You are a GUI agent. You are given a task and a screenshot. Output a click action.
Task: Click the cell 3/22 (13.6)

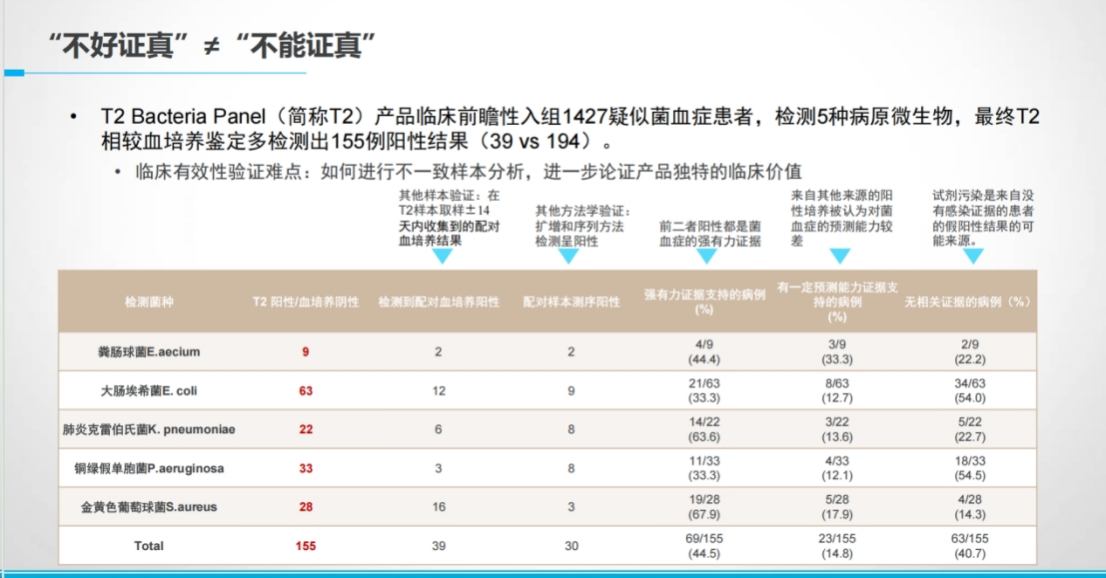pyautogui.click(x=837, y=429)
